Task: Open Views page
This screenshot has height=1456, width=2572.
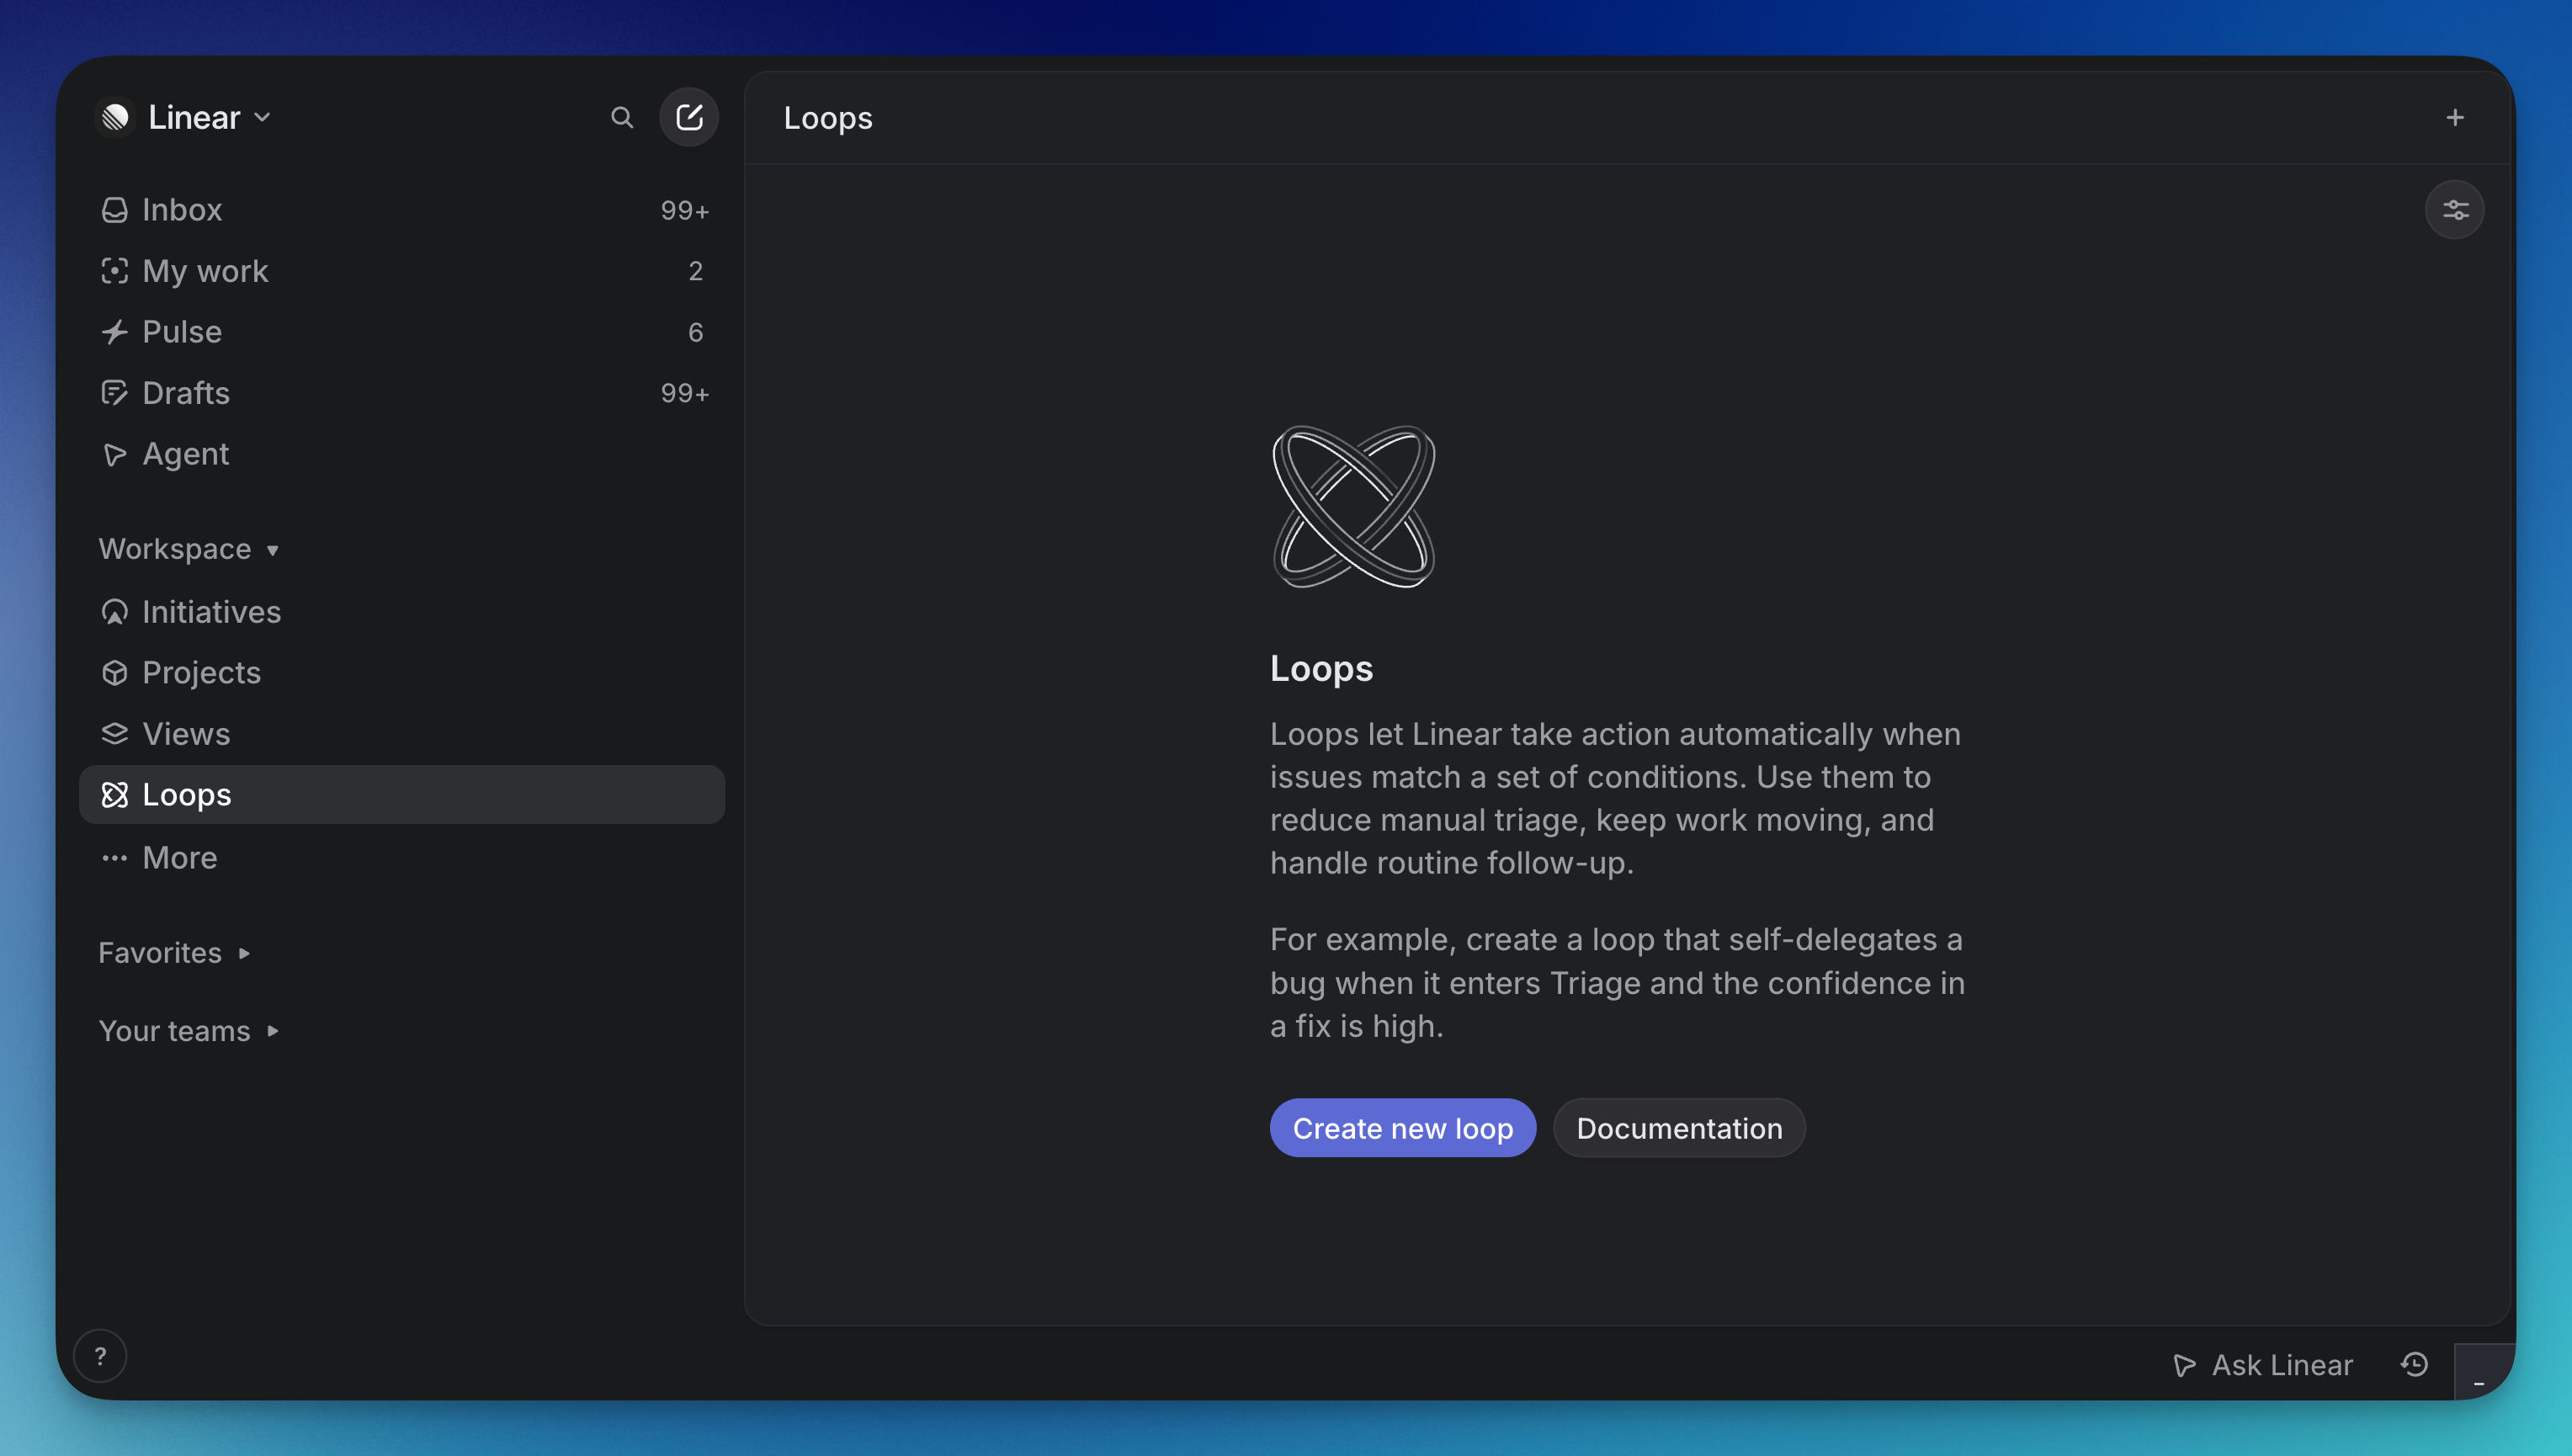Action: tap(402, 734)
